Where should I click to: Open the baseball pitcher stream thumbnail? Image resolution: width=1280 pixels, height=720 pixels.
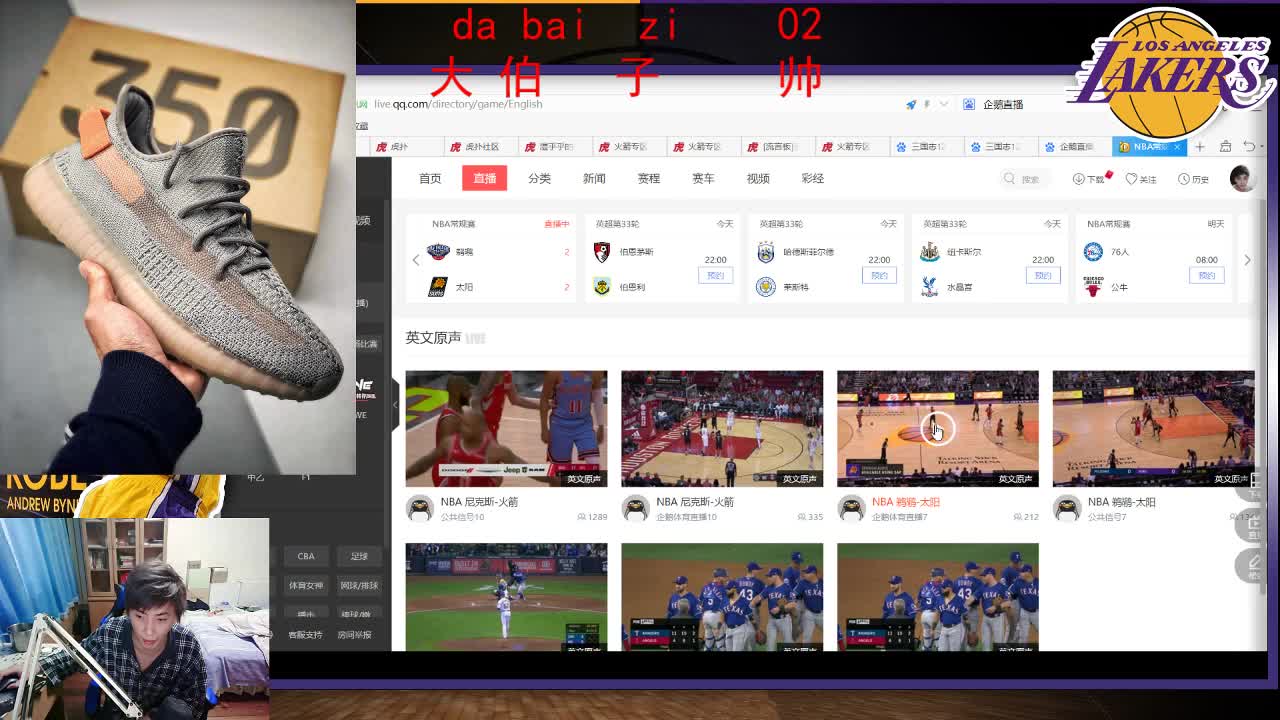pyautogui.click(x=506, y=597)
